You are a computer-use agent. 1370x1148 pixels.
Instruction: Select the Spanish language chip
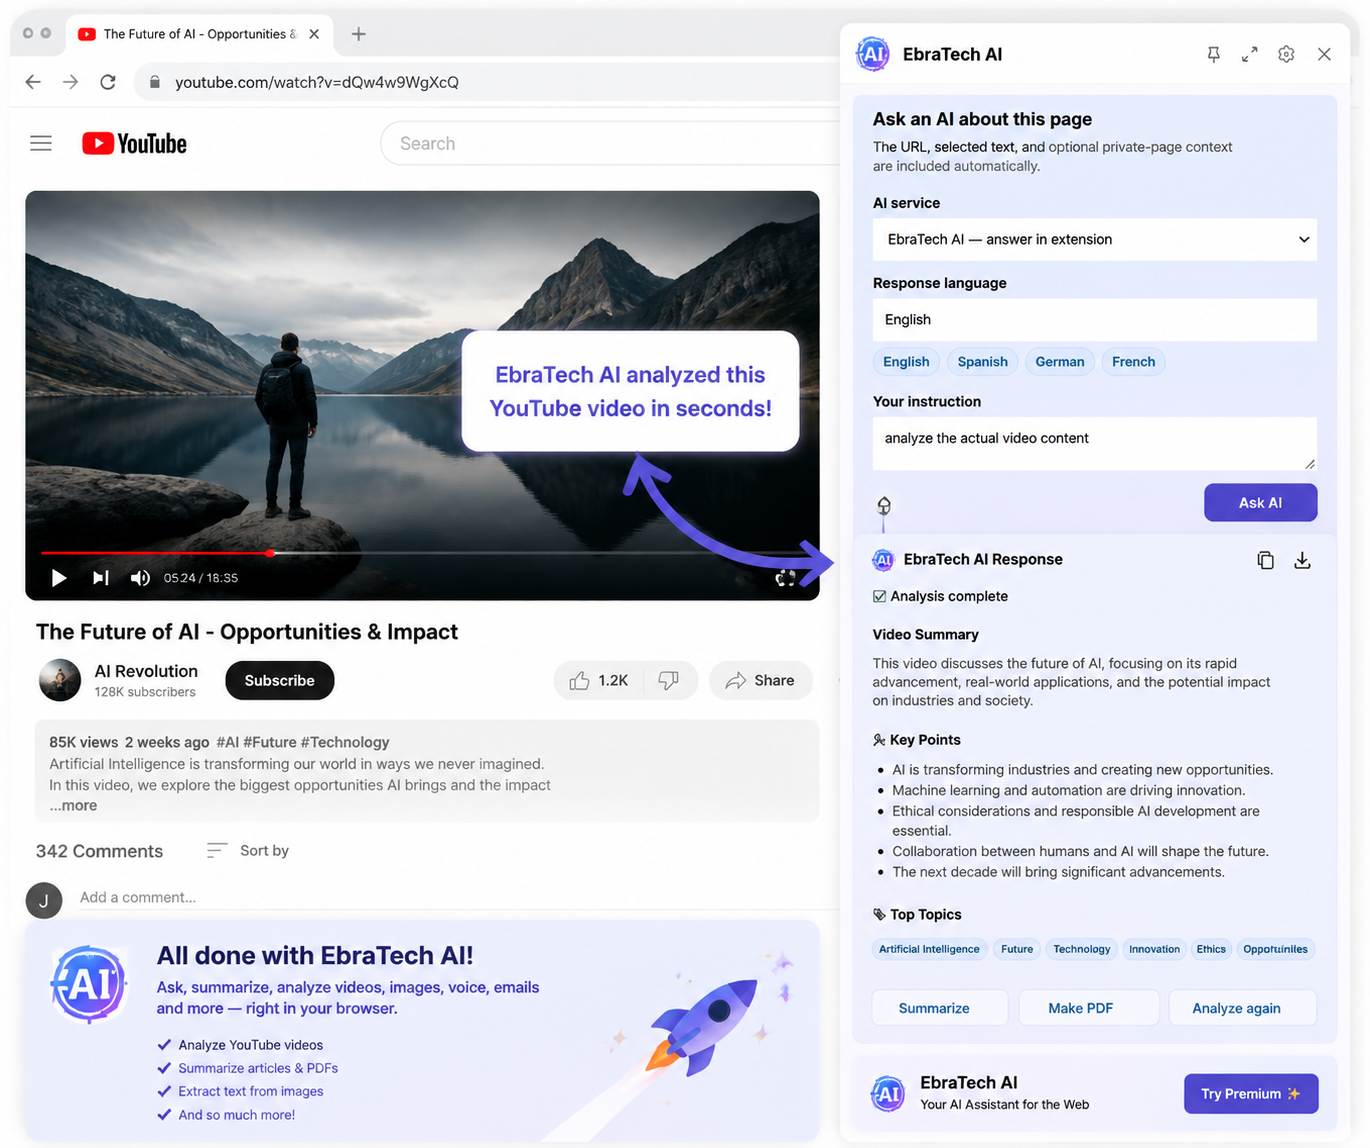983,362
